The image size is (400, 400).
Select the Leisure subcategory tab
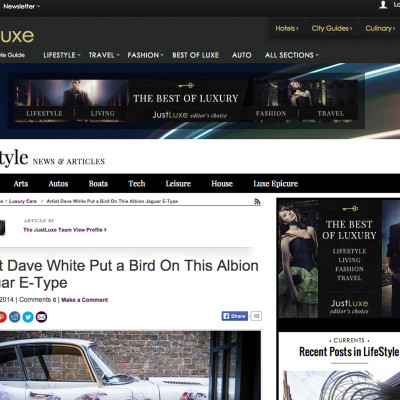(178, 184)
